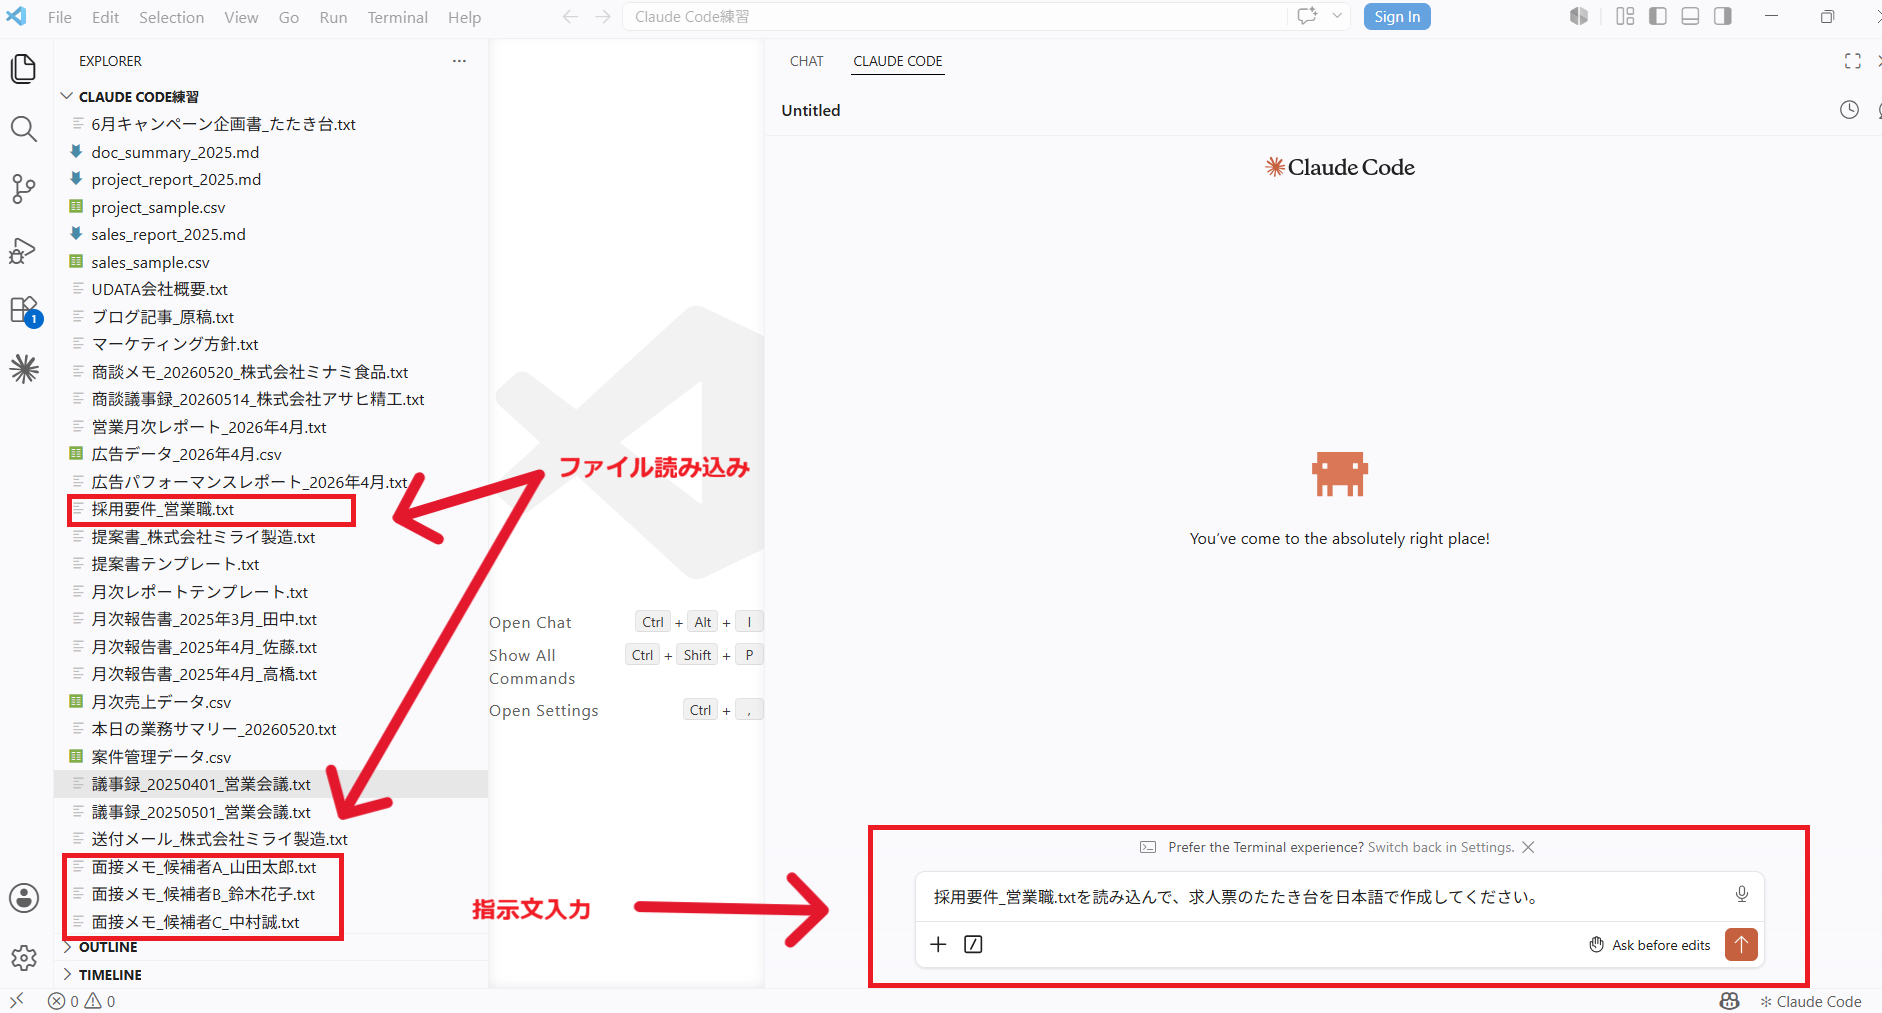Open UDATA会社概要.txt file
1882x1013 pixels.
pyautogui.click(x=271, y=289)
